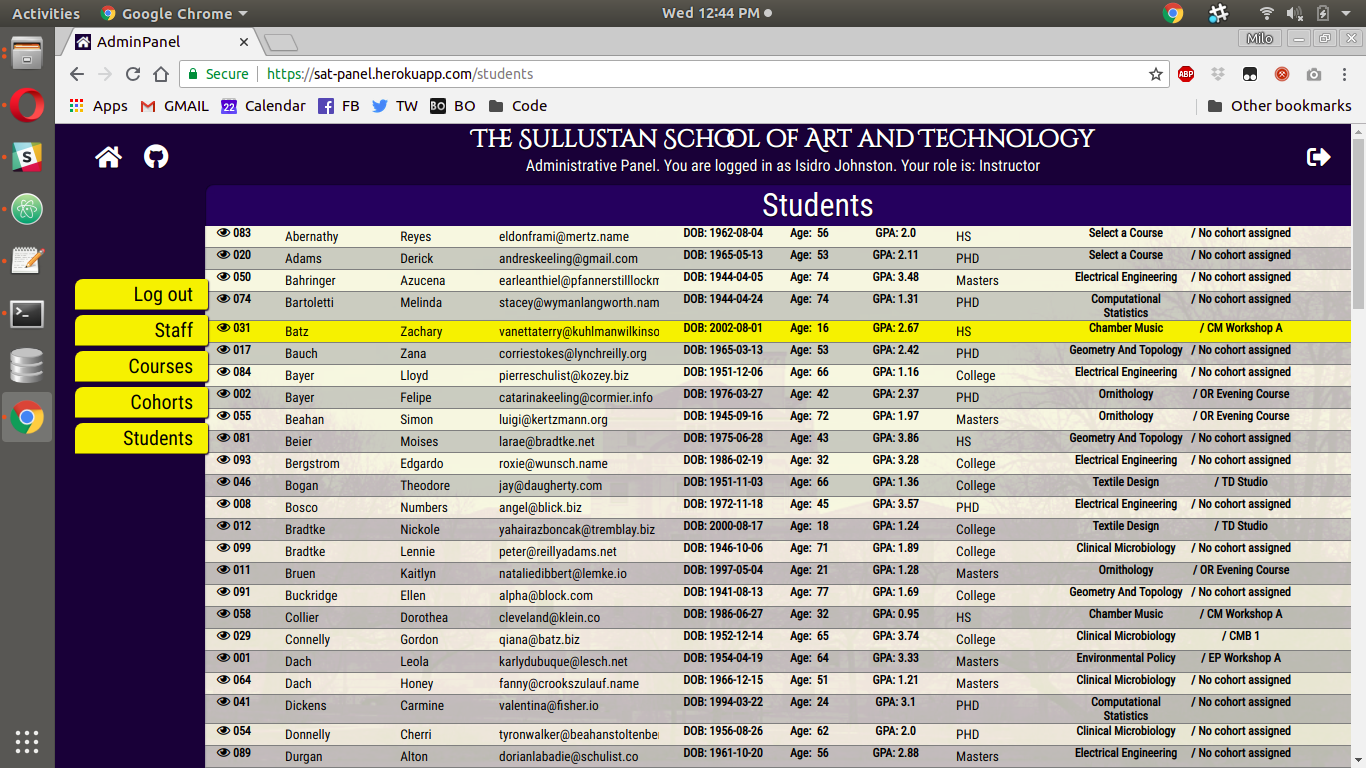Go back using the browser back arrow
The image size is (1366, 768).
77,74
